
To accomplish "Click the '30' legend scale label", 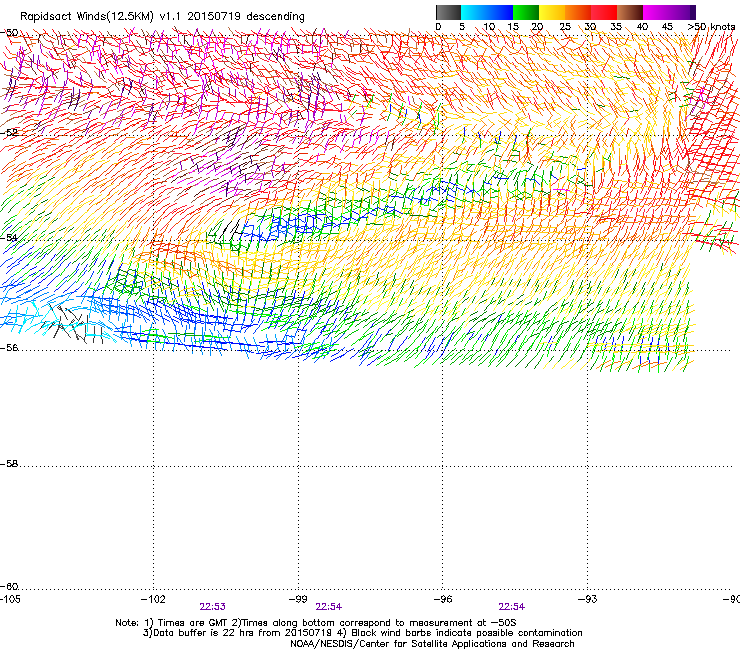I will pyautogui.click(x=590, y=26).
